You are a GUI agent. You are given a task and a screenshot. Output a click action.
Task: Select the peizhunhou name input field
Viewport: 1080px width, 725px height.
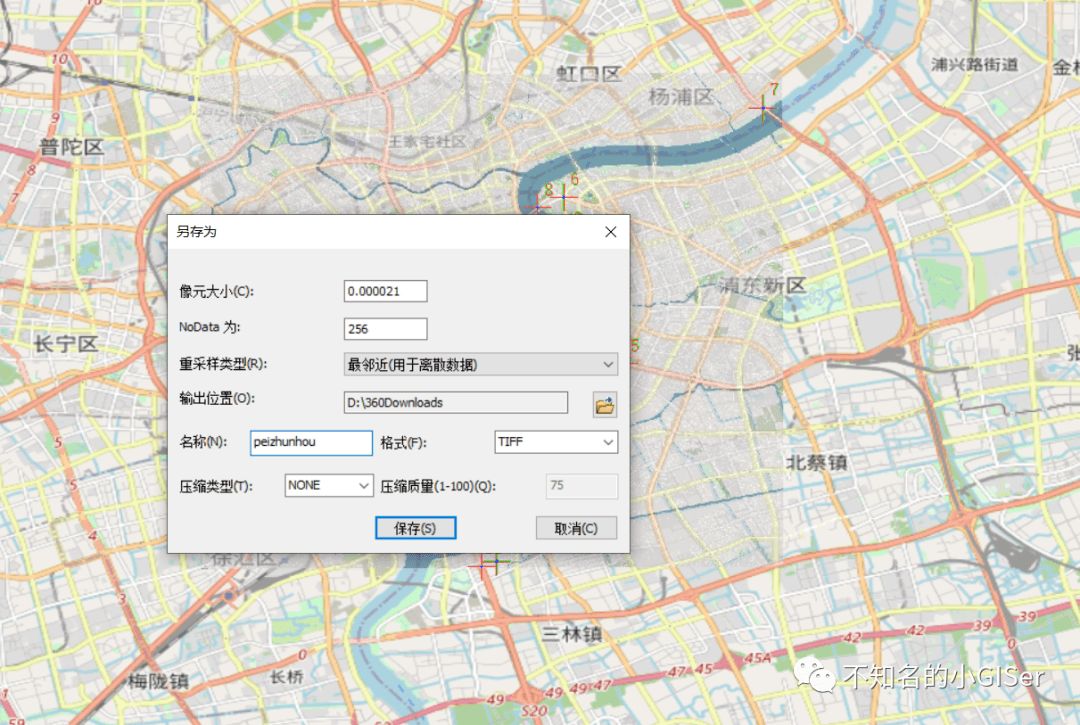(x=310, y=442)
